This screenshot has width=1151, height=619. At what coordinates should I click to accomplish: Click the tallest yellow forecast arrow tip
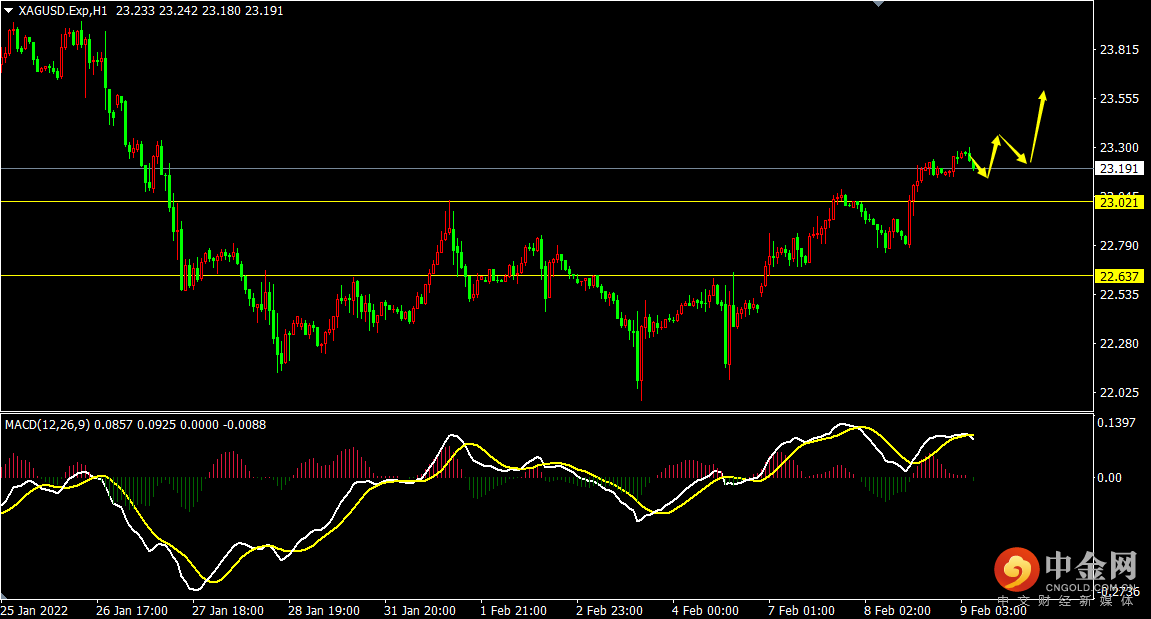[1043, 95]
